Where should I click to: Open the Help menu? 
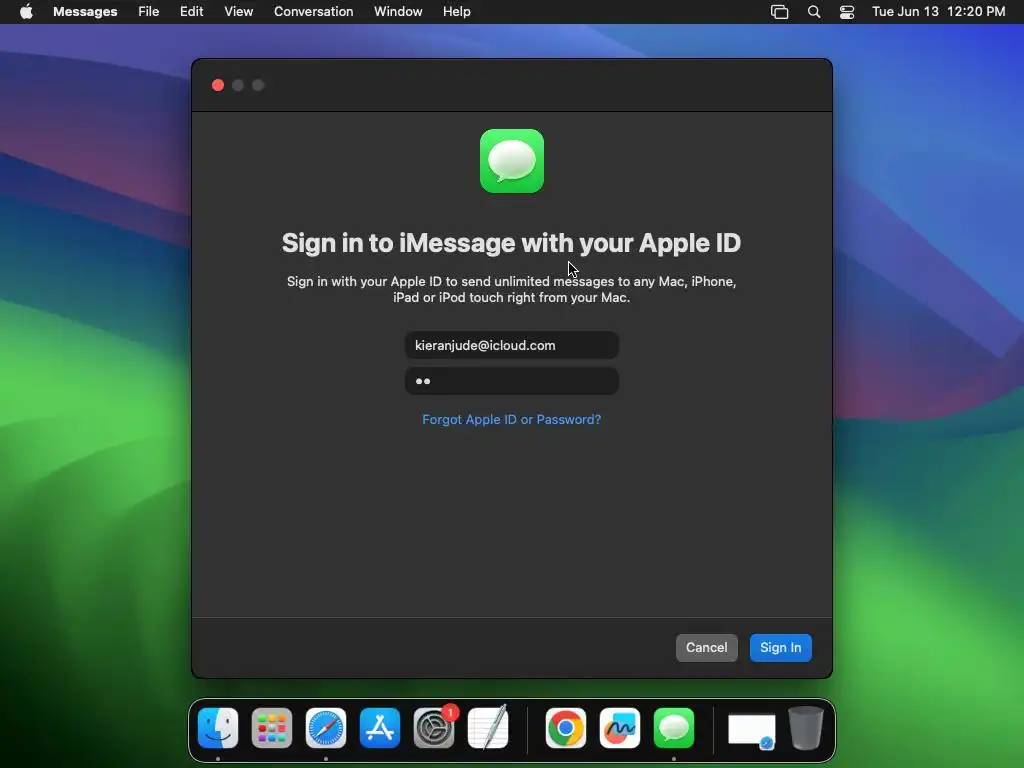[x=456, y=11]
